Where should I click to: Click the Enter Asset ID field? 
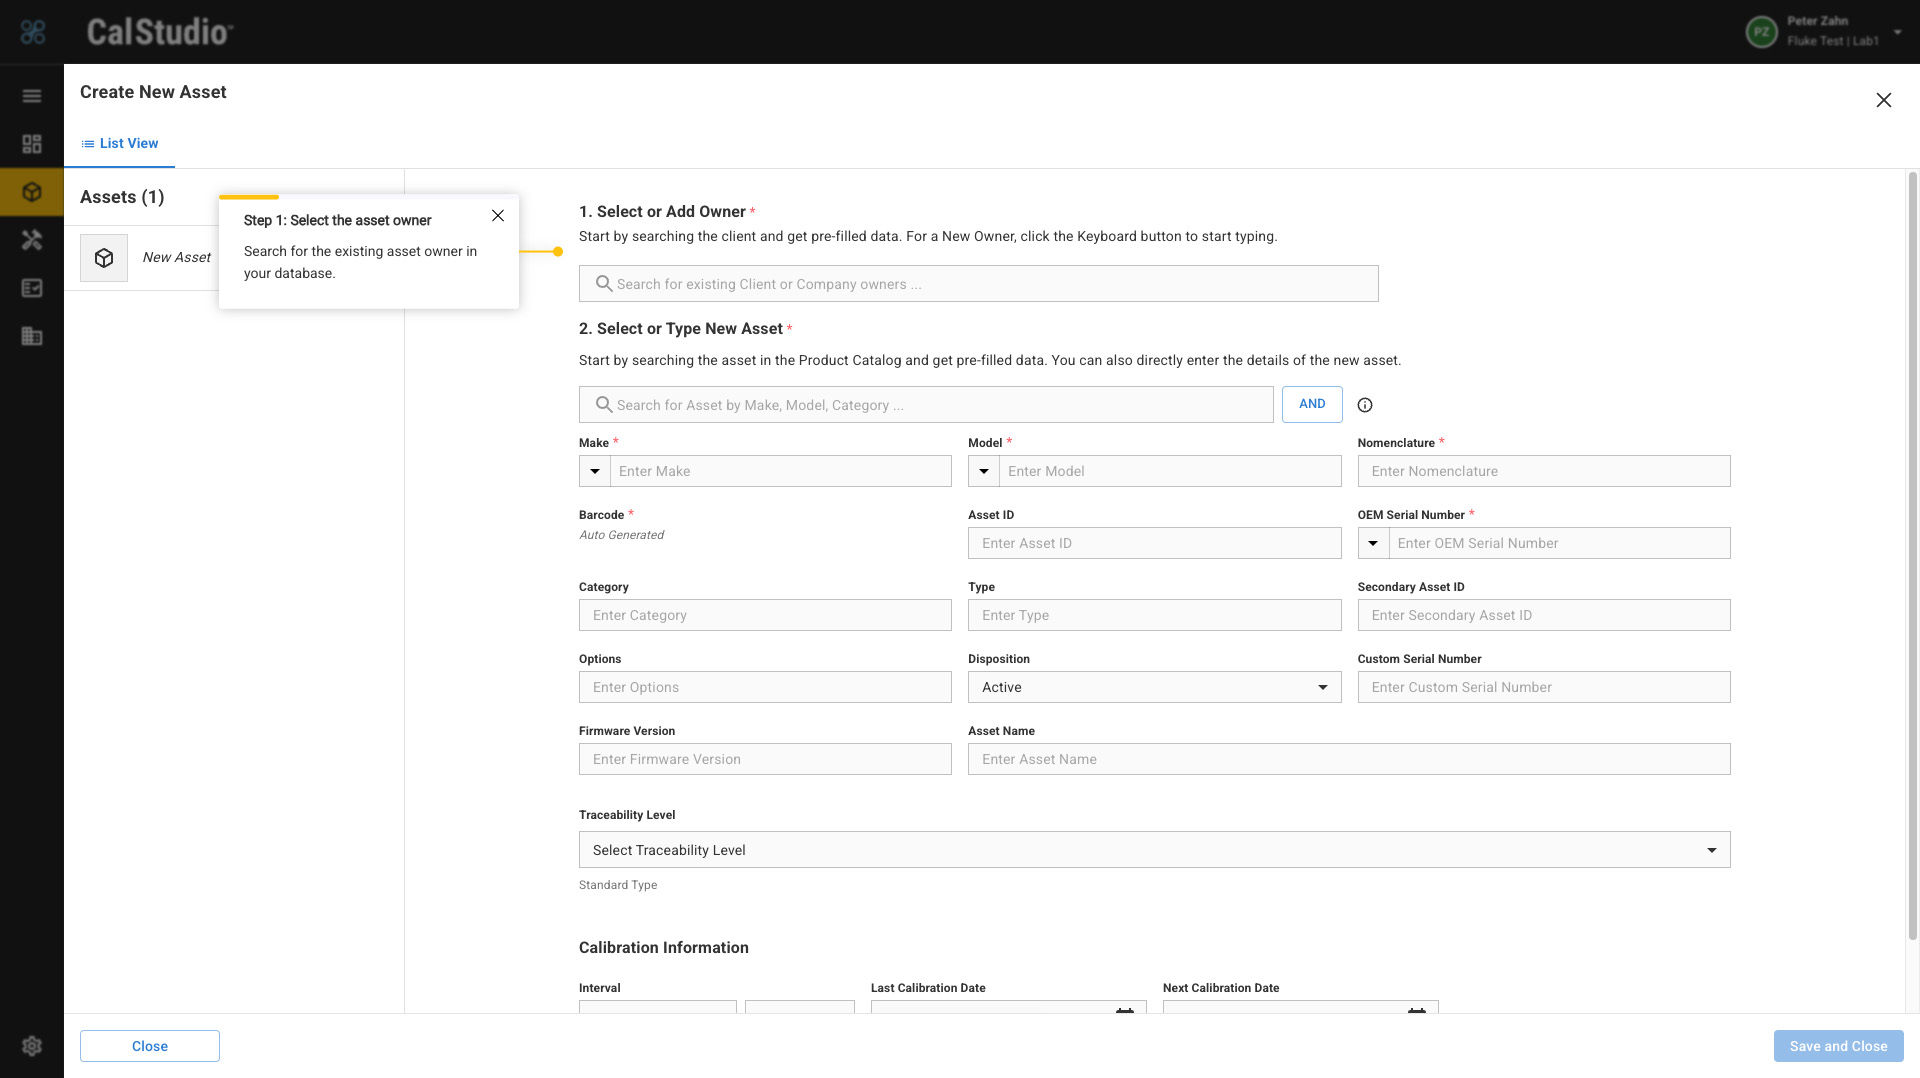pyautogui.click(x=1154, y=543)
